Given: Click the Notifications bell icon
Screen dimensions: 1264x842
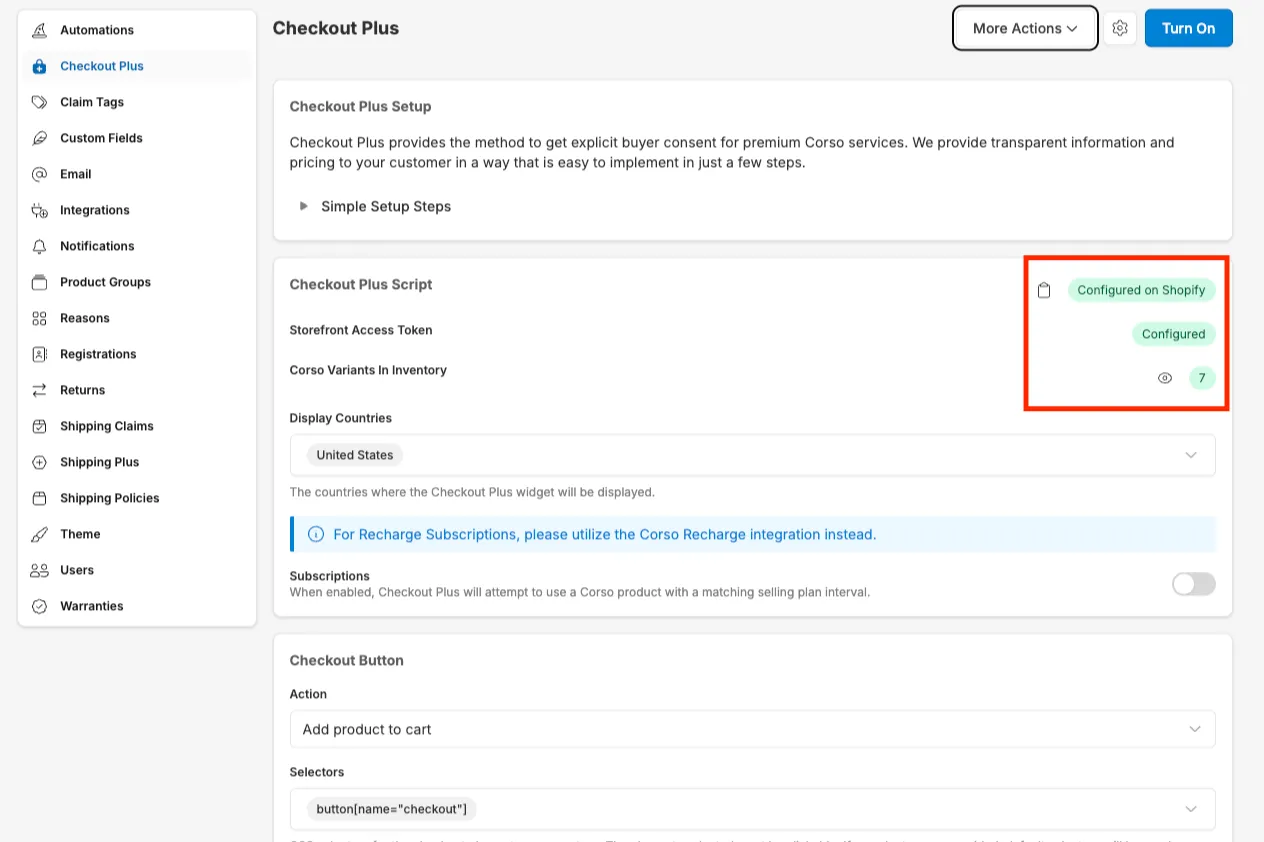Looking at the screenshot, I should [x=39, y=246].
